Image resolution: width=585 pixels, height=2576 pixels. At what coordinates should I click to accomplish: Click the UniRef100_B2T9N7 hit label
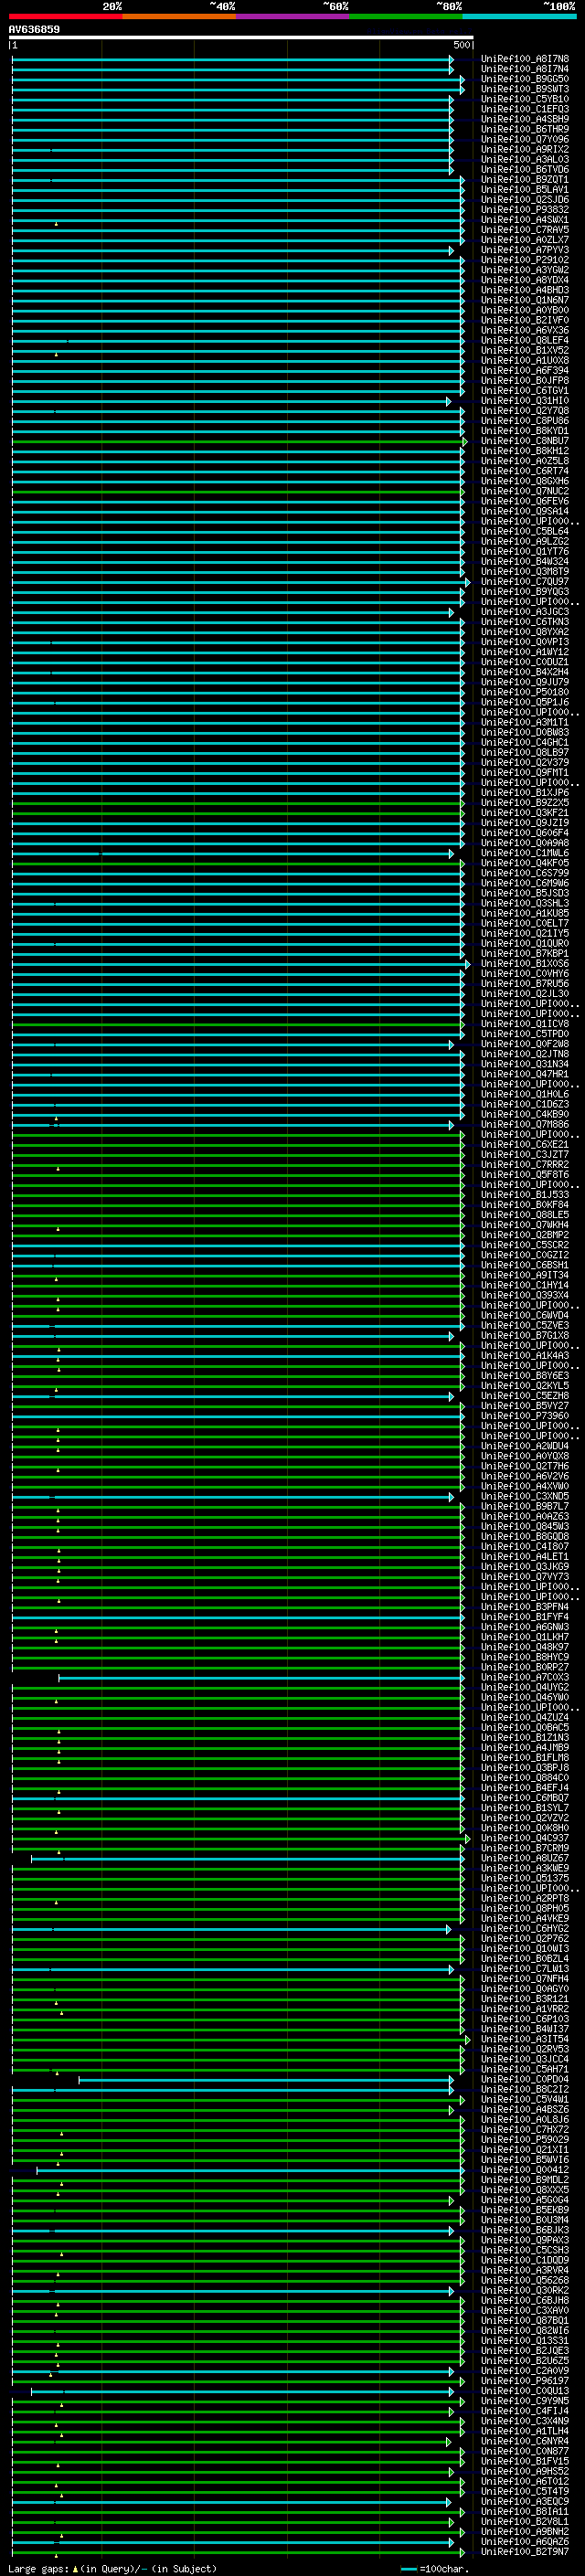[524, 2552]
